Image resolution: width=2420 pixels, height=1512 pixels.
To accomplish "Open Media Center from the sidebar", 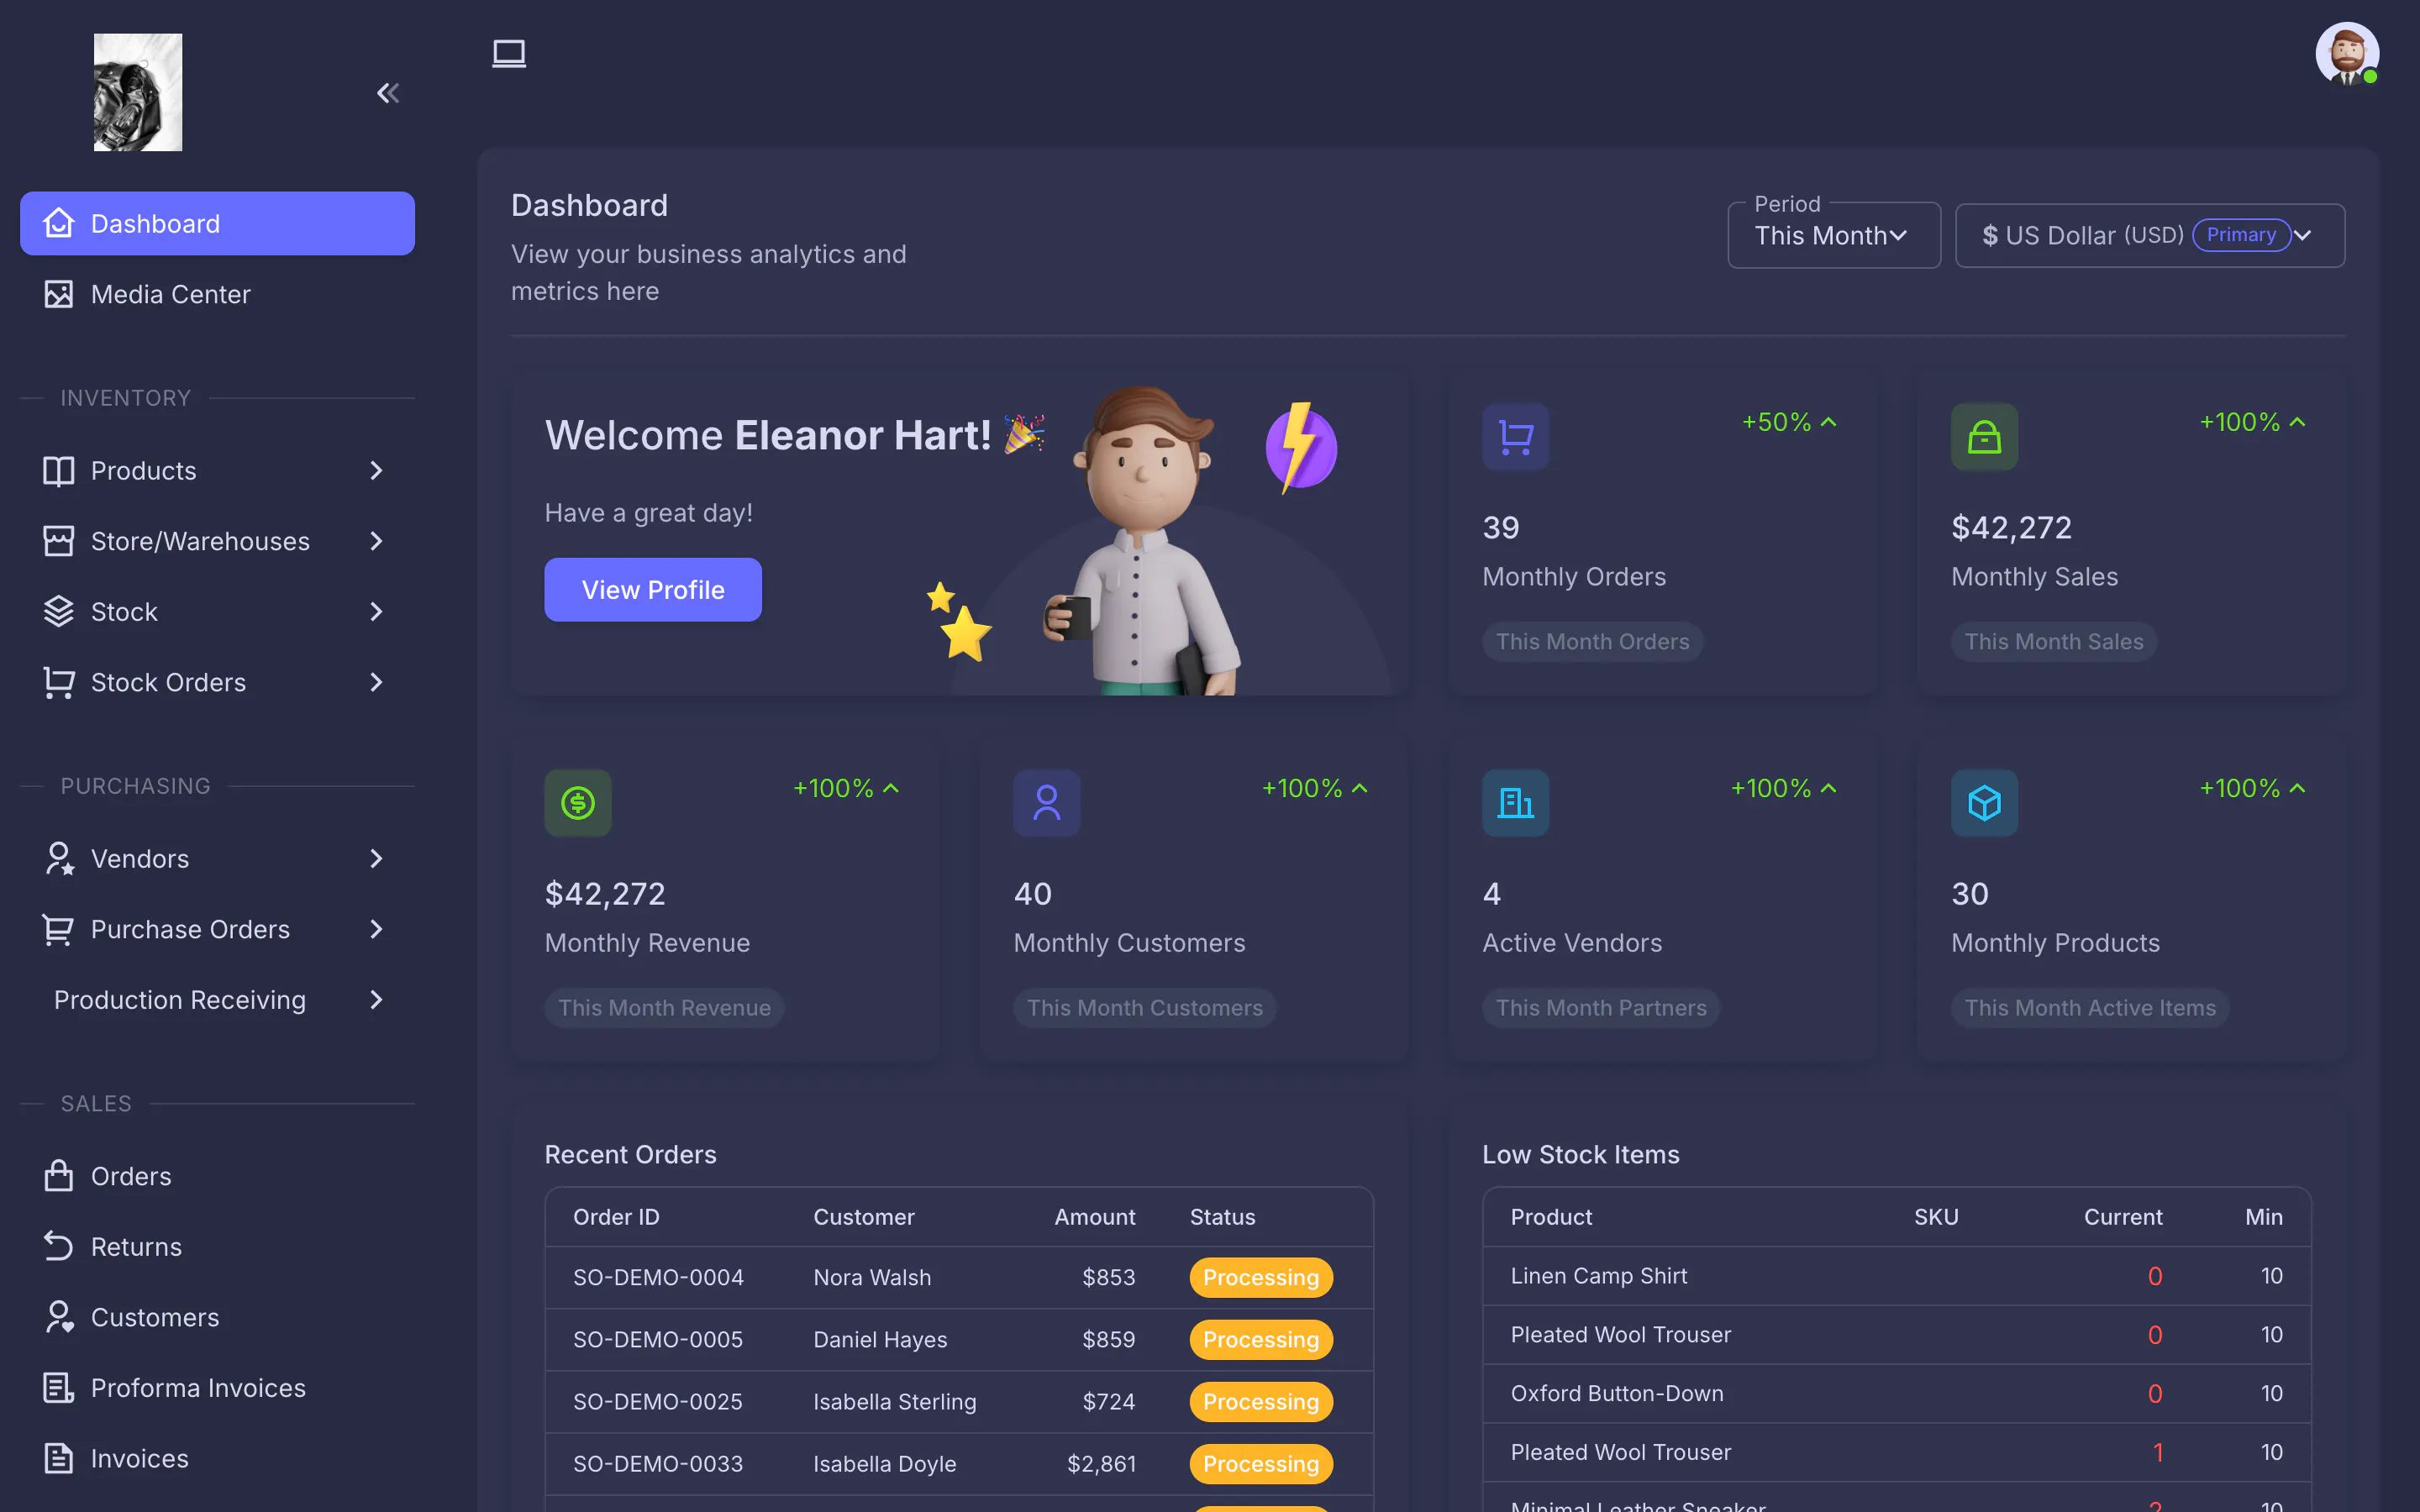I will pyautogui.click(x=217, y=294).
